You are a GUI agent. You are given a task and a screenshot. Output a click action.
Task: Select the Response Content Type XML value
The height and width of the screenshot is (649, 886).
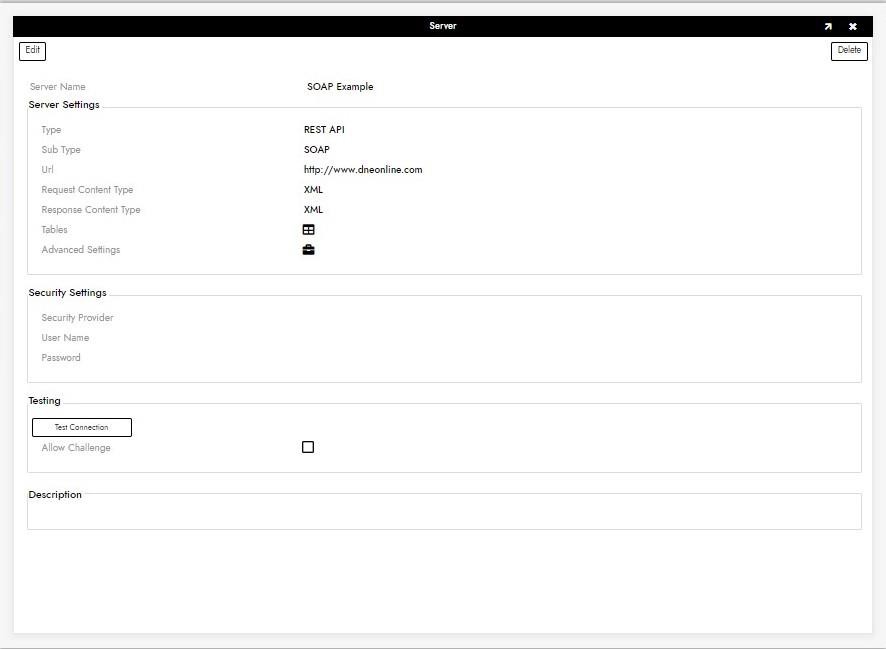tap(313, 210)
